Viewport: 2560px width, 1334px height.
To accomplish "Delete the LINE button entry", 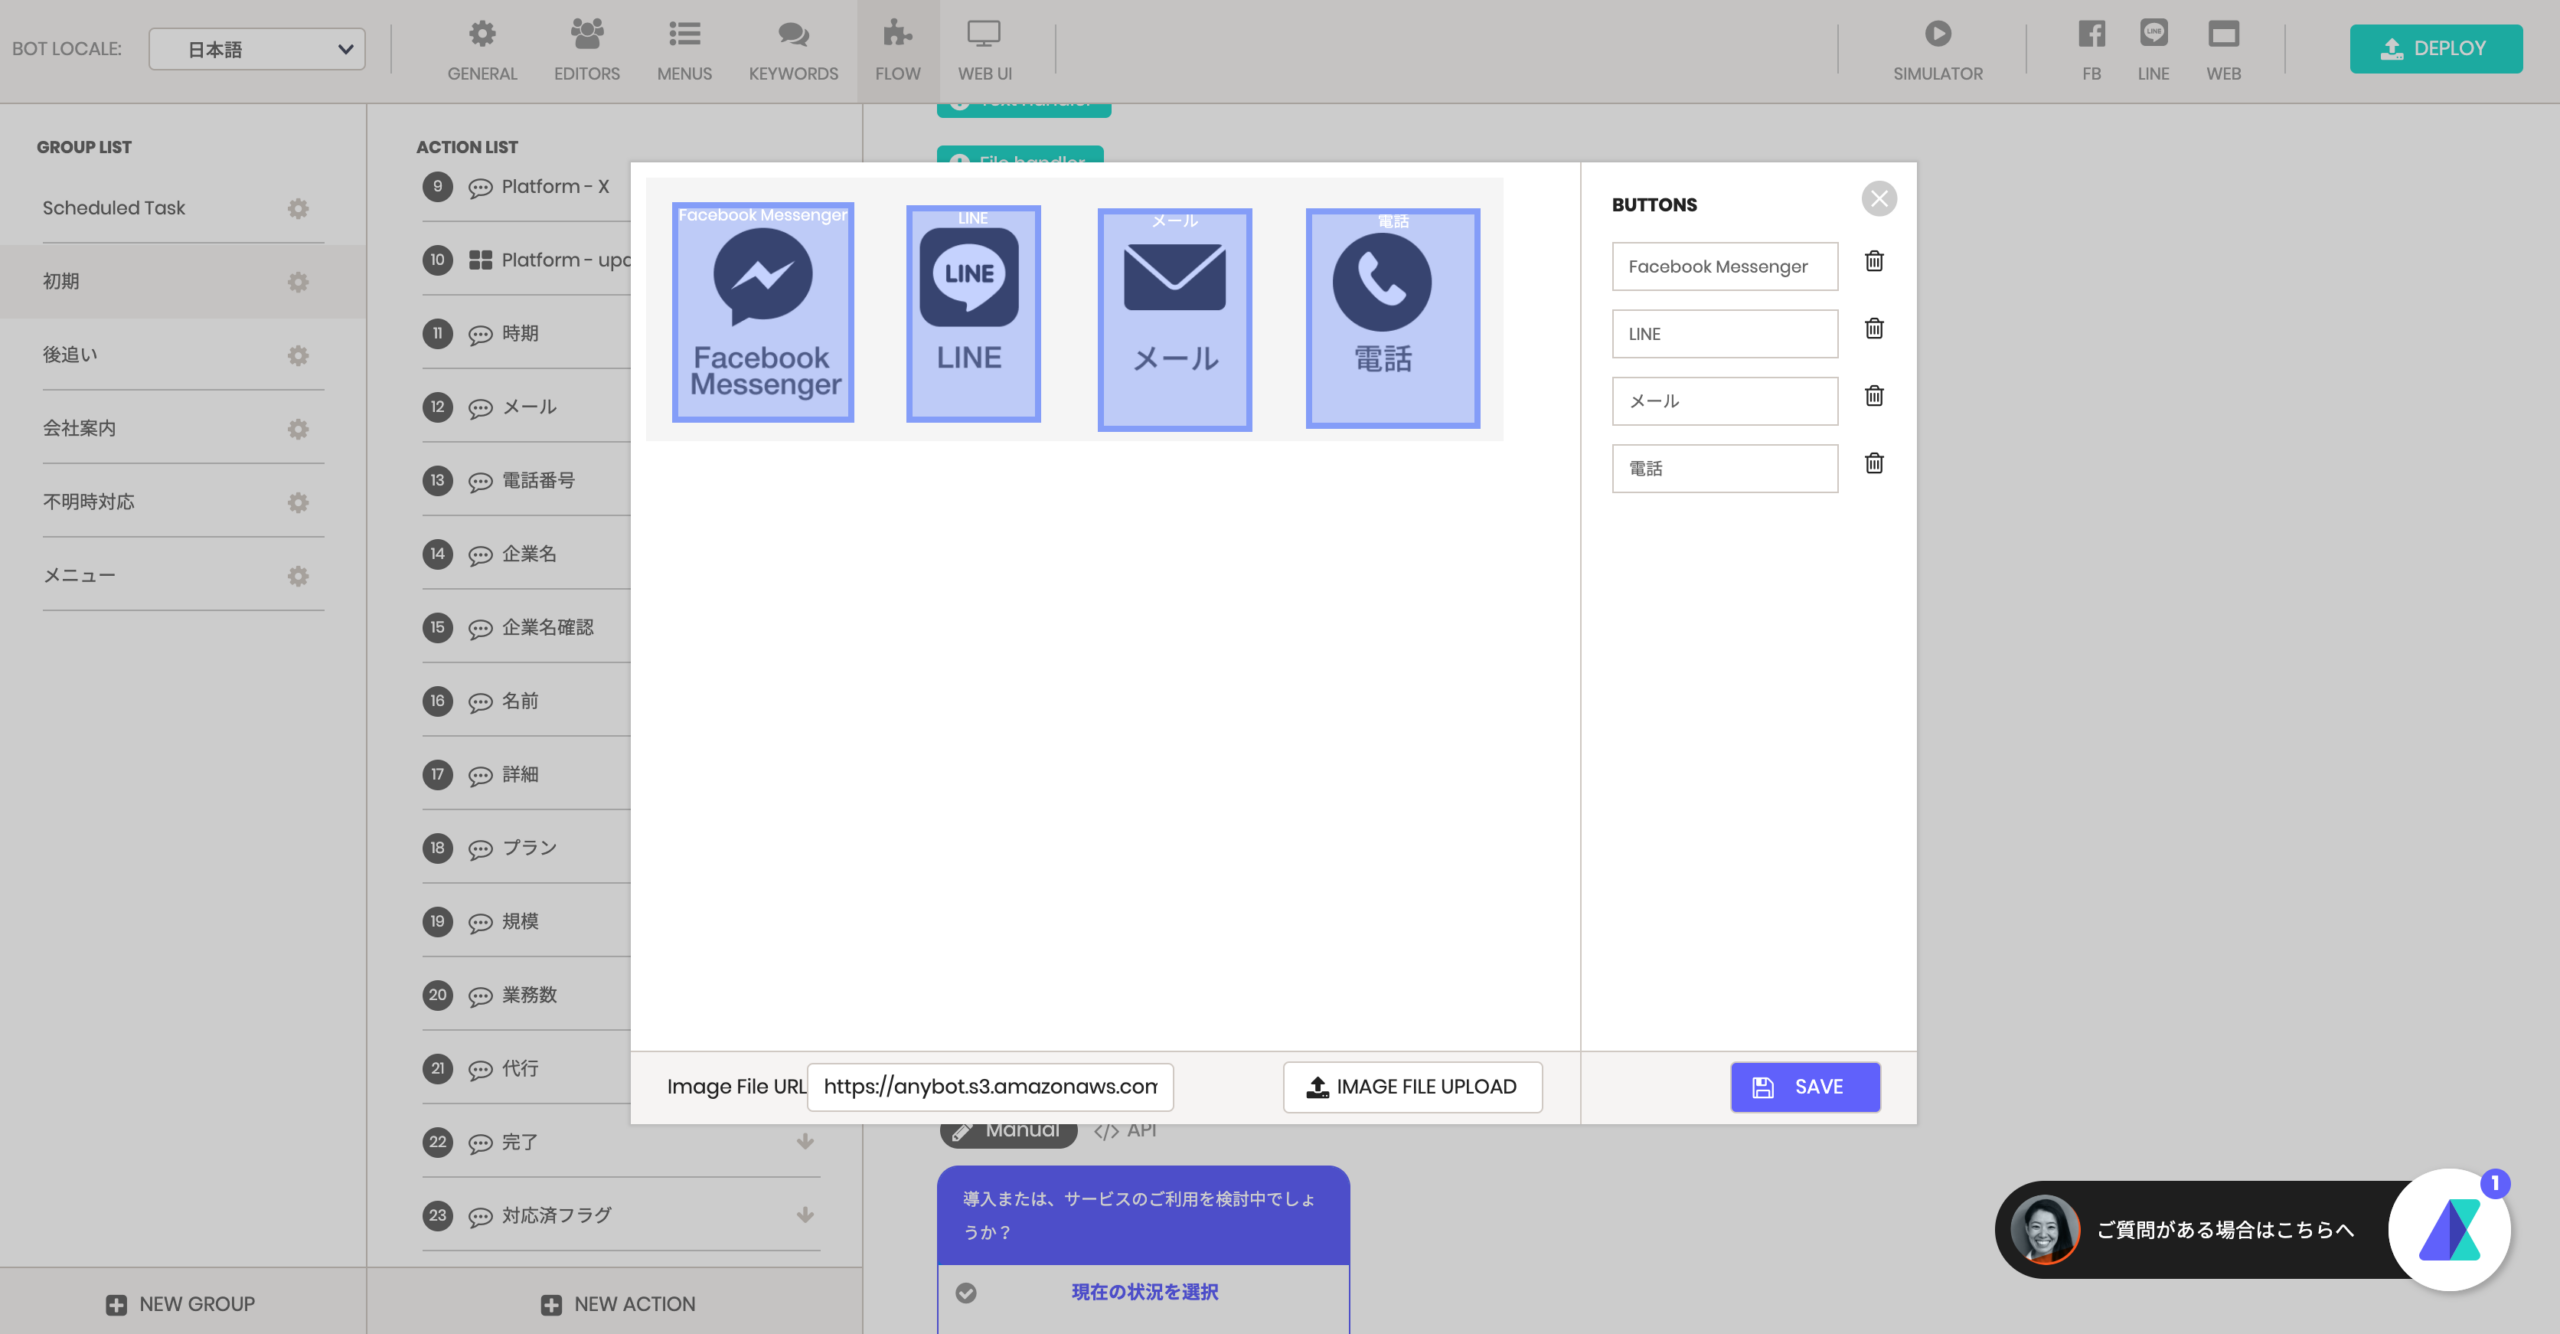I will tap(1874, 328).
